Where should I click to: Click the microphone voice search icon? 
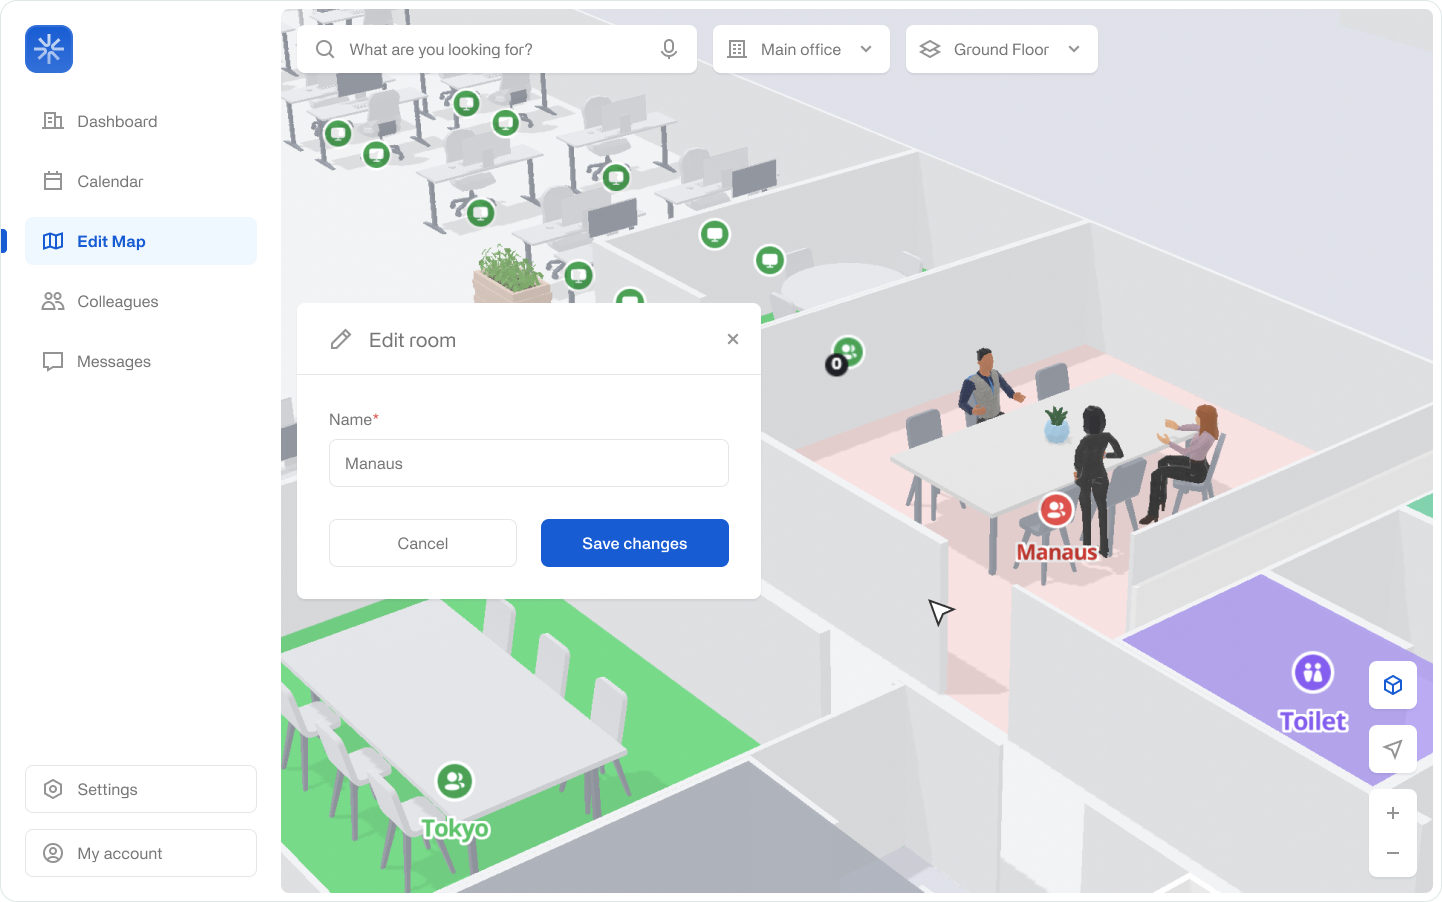click(x=669, y=49)
